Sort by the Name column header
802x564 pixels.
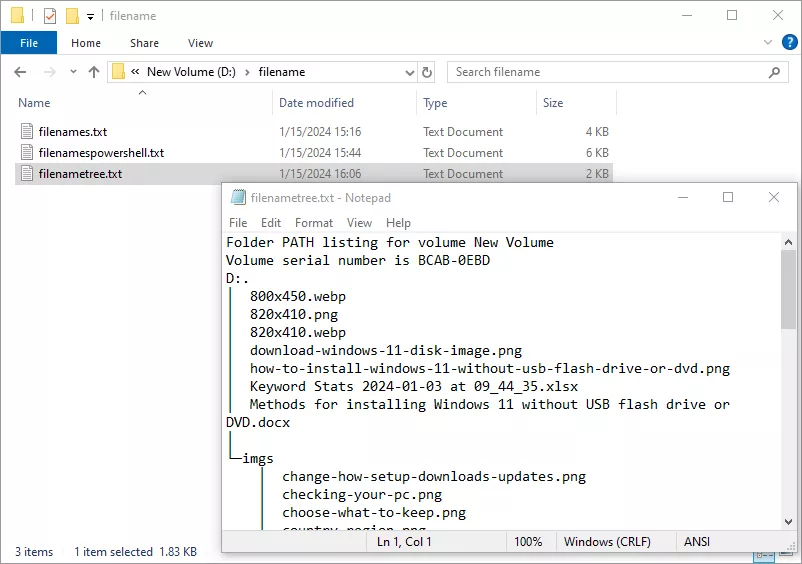click(x=34, y=103)
